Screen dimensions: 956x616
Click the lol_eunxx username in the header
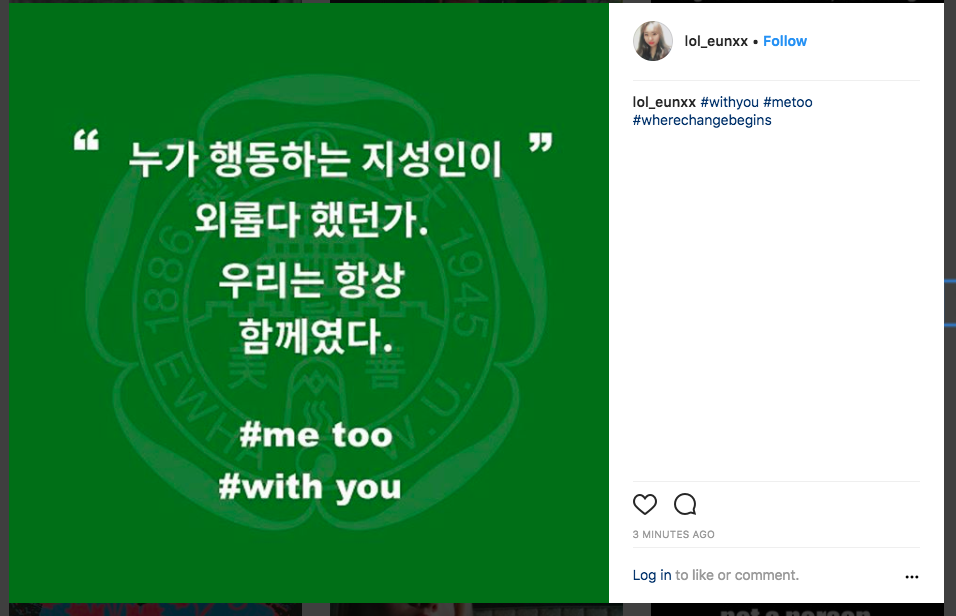pyautogui.click(x=716, y=40)
